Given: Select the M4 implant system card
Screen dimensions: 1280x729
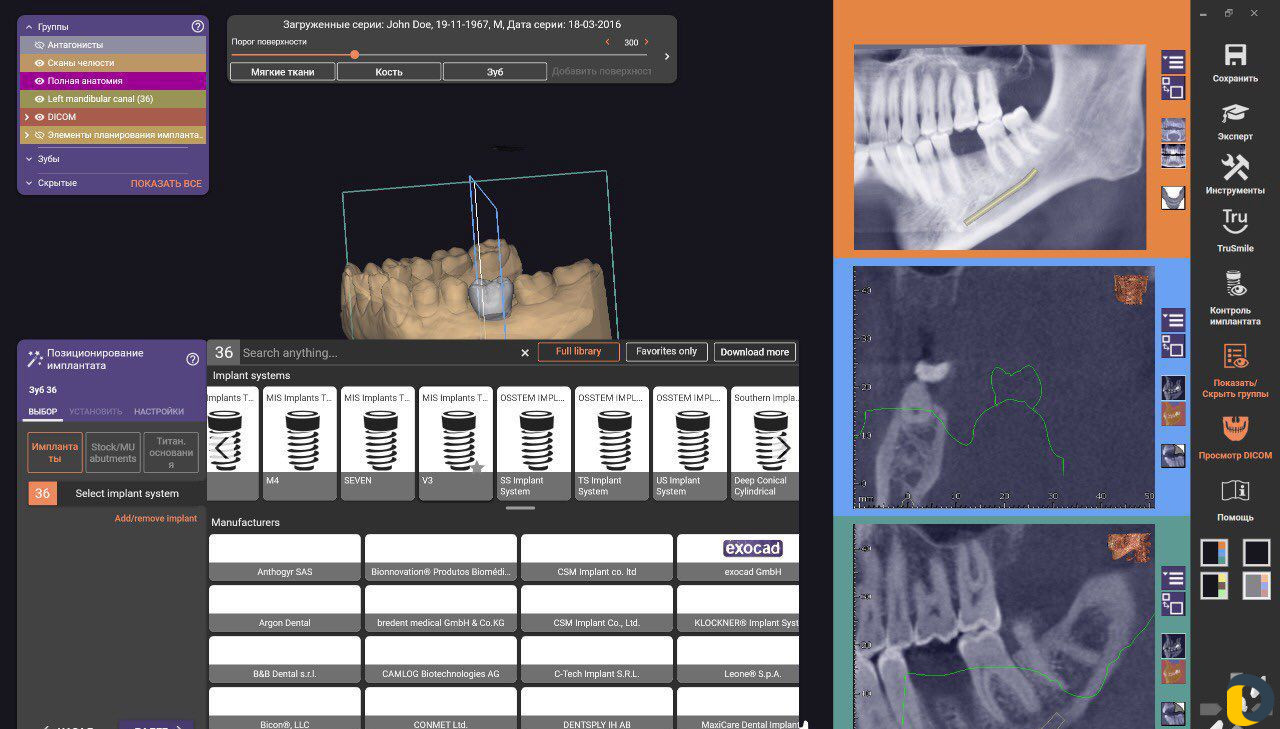Looking at the screenshot, I should pos(301,443).
